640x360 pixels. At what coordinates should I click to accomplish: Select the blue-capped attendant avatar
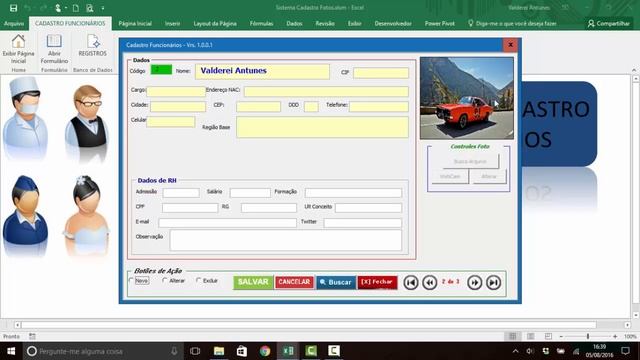[25, 211]
